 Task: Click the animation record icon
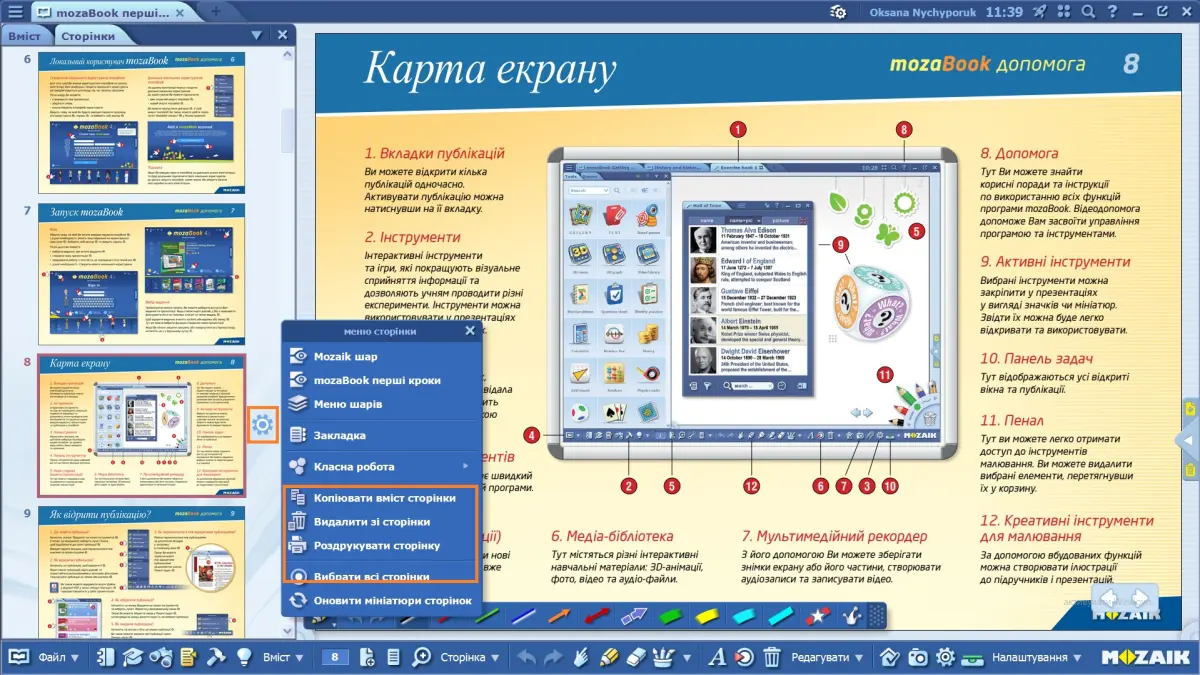pyautogui.click(x=744, y=657)
